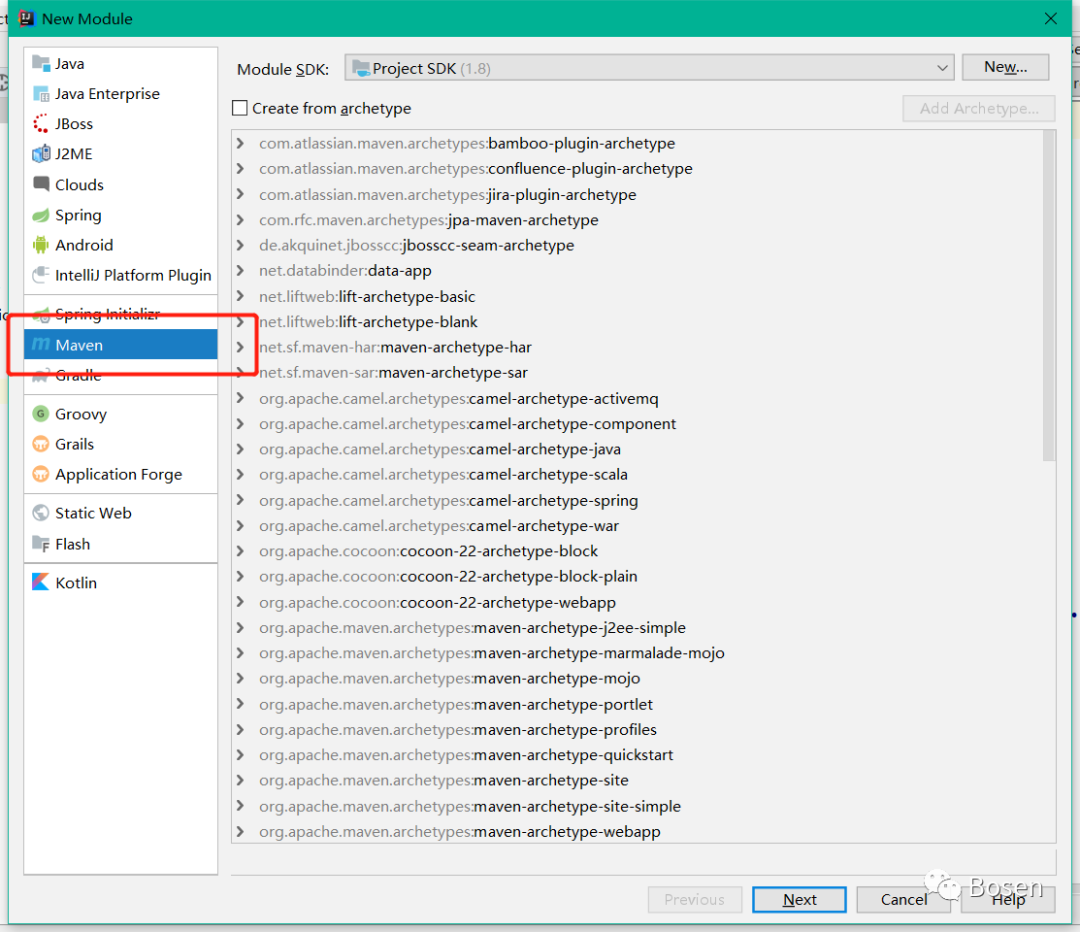This screenshot has width=1080, height=932.
Task: Pick the J2ME module icon
Action: (41, 154)
